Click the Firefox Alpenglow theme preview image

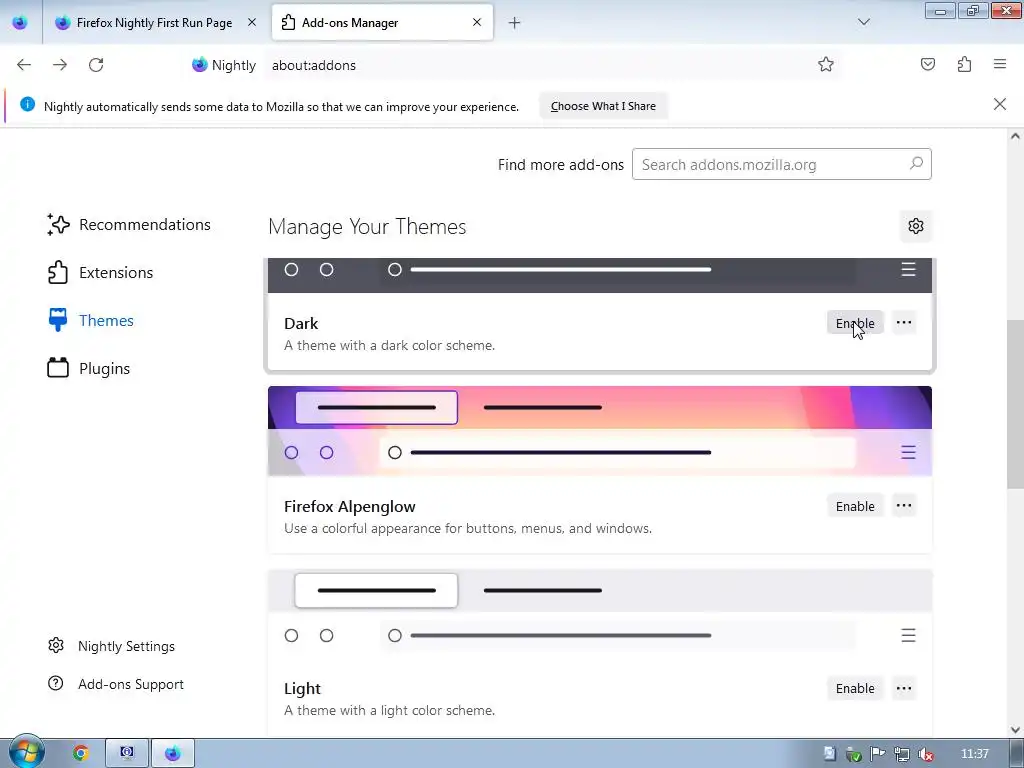[x=600, y=430]
